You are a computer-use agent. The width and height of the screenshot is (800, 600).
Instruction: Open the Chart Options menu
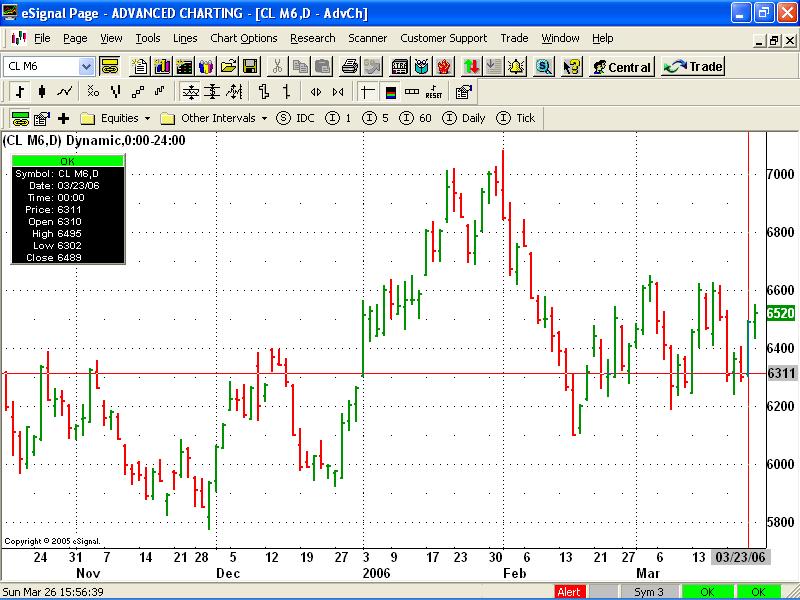243,38
